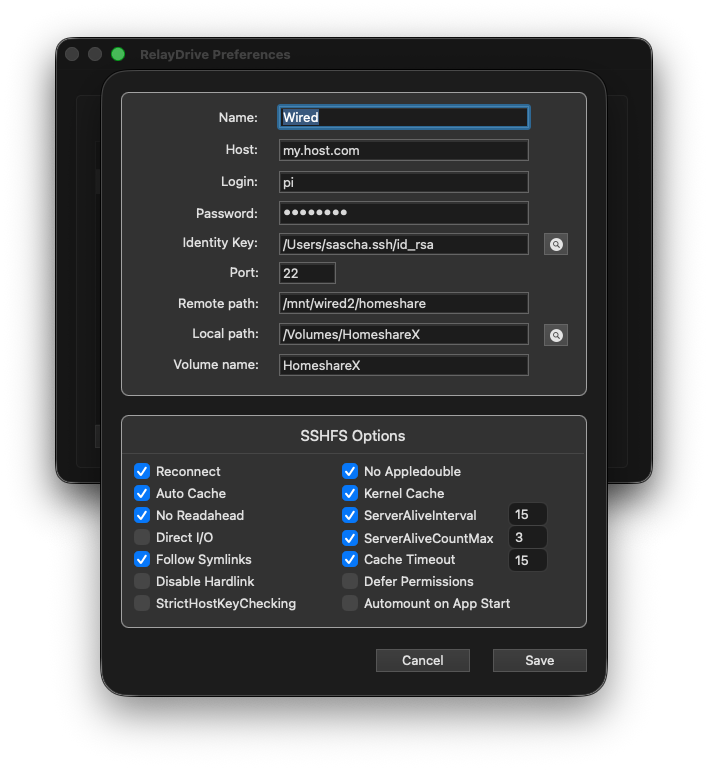
Task: Select the Remote path text field
Action: point(403,303)
